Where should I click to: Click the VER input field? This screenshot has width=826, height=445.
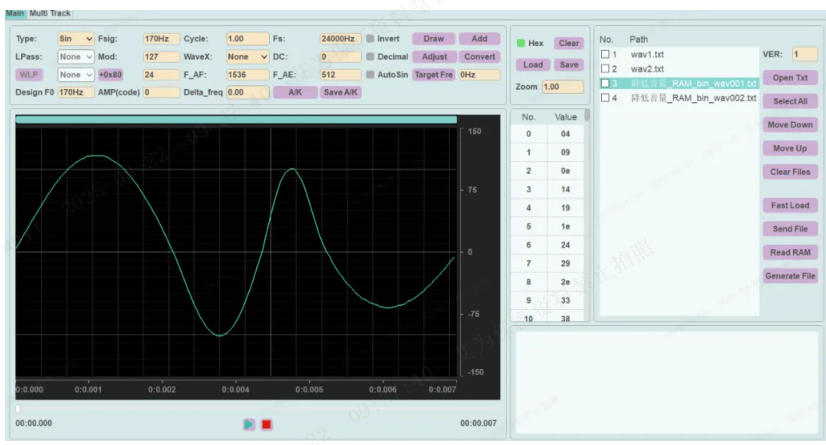[805, 54]
